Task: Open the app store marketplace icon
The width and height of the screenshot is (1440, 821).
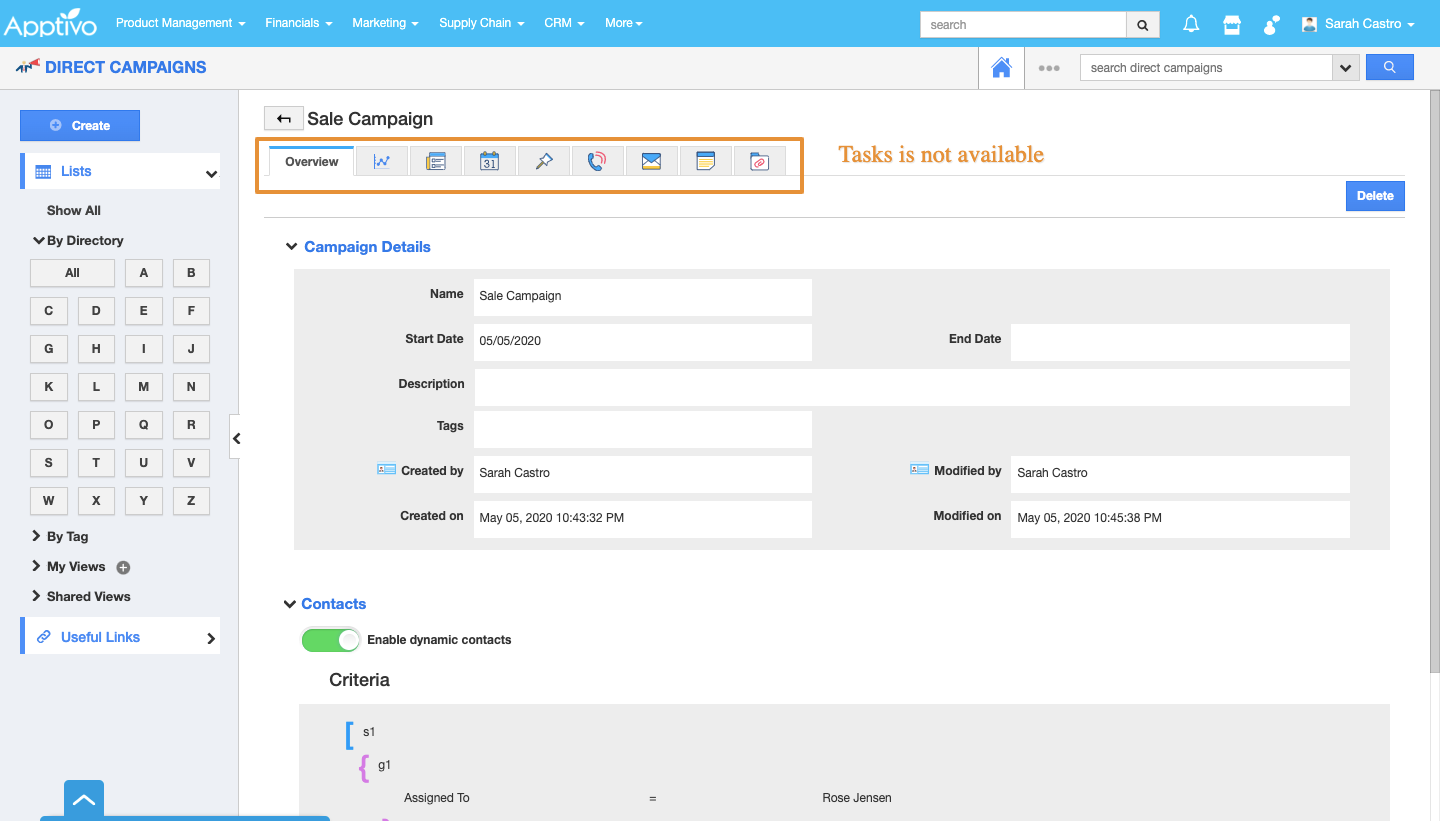Action: [1232, 24]
